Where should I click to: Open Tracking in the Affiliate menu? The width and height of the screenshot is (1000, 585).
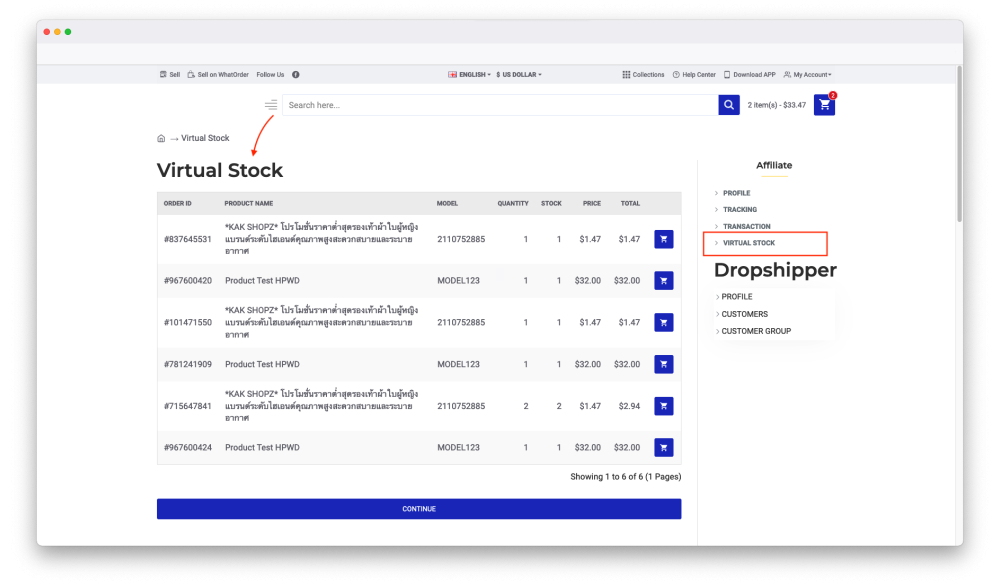point(740,210)
